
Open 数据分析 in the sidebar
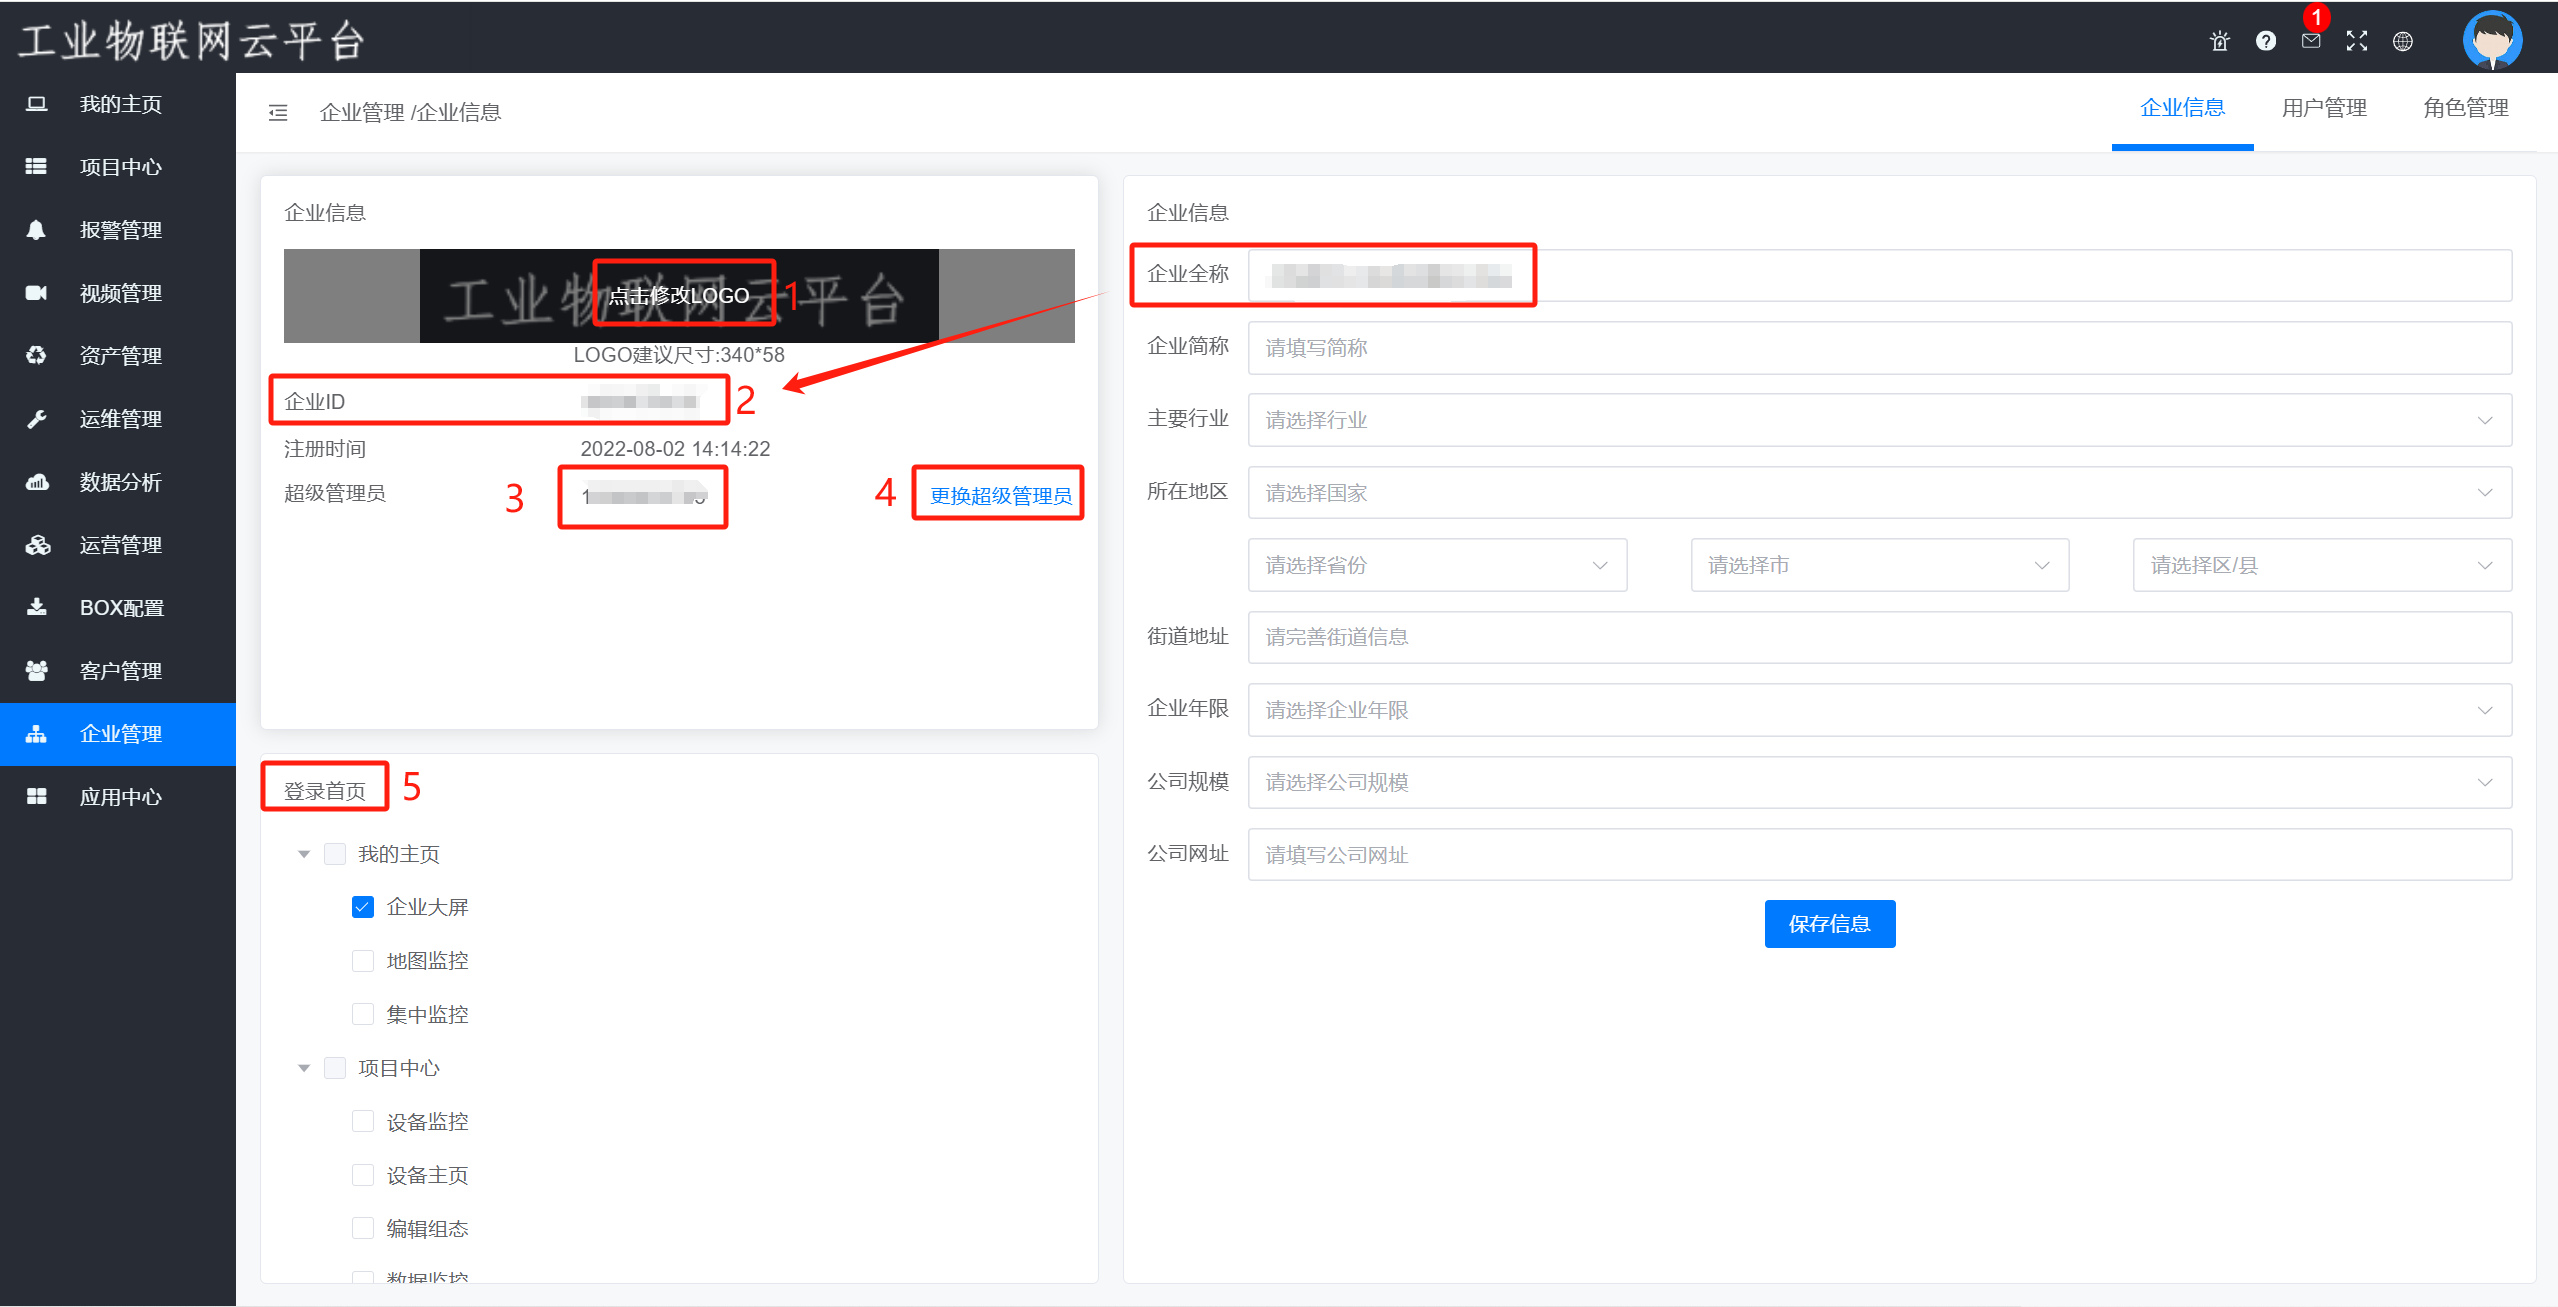click(x=118, y=482)
